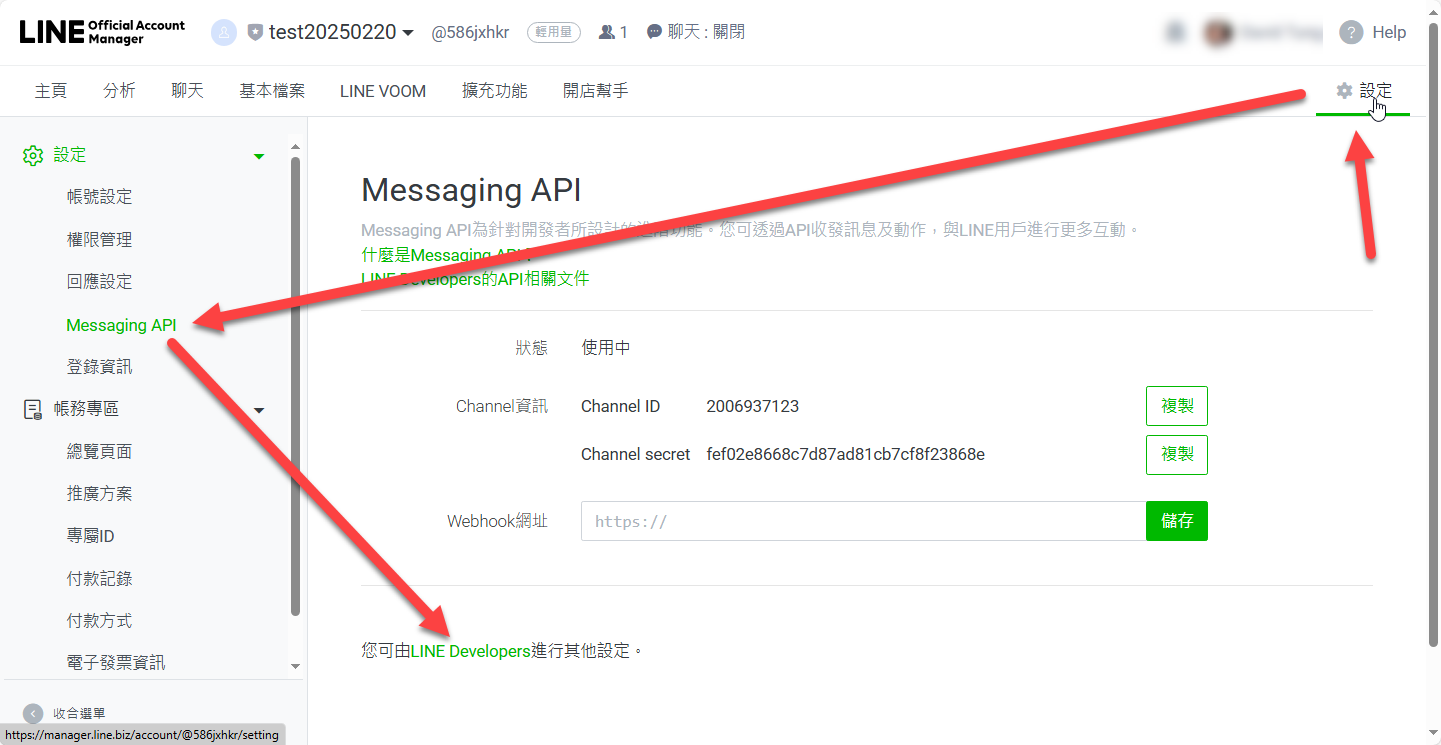The height and width of the screenshot is (745, 1441).
Task: Click the 聊天 : 關閉 chat status icon
Action: (x=654, y=32)
